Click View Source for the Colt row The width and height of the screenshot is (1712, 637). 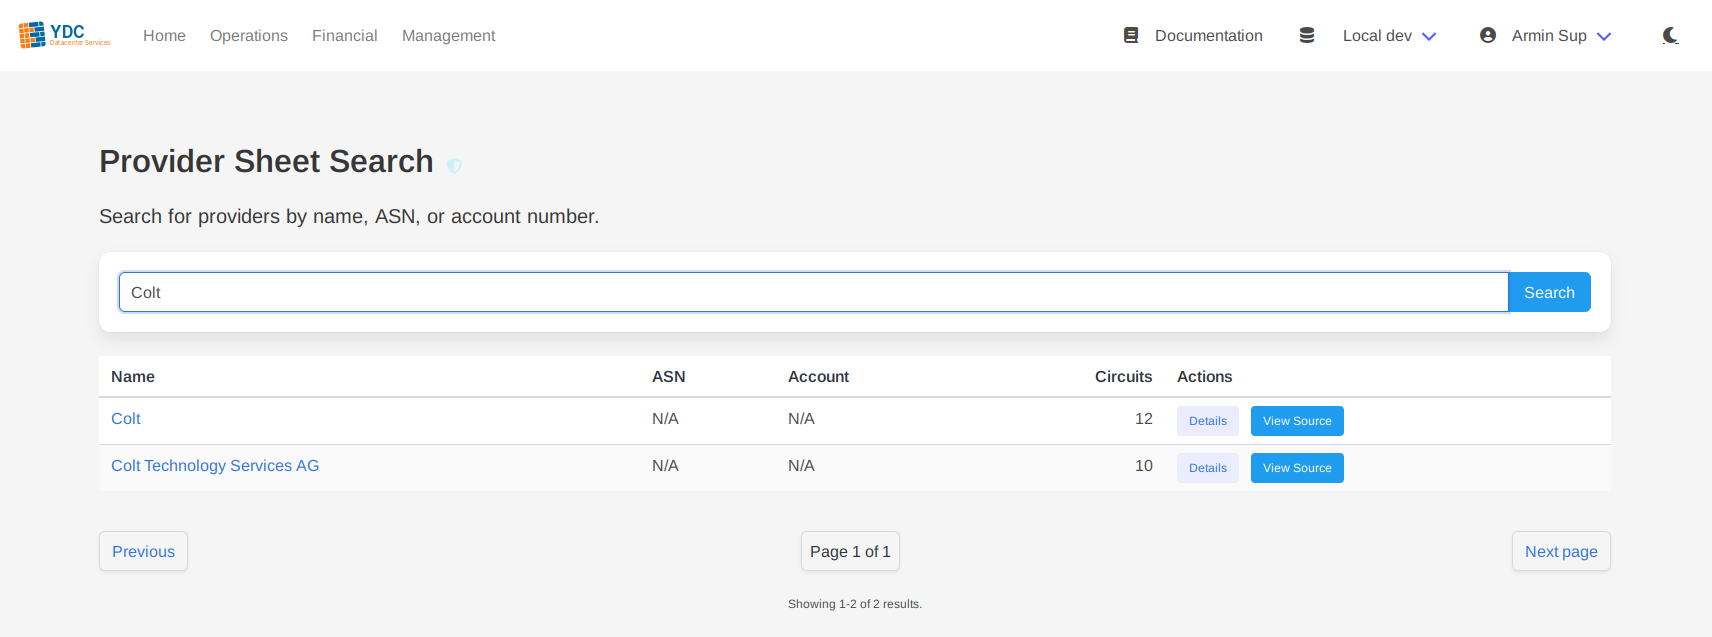point(1297,421)
